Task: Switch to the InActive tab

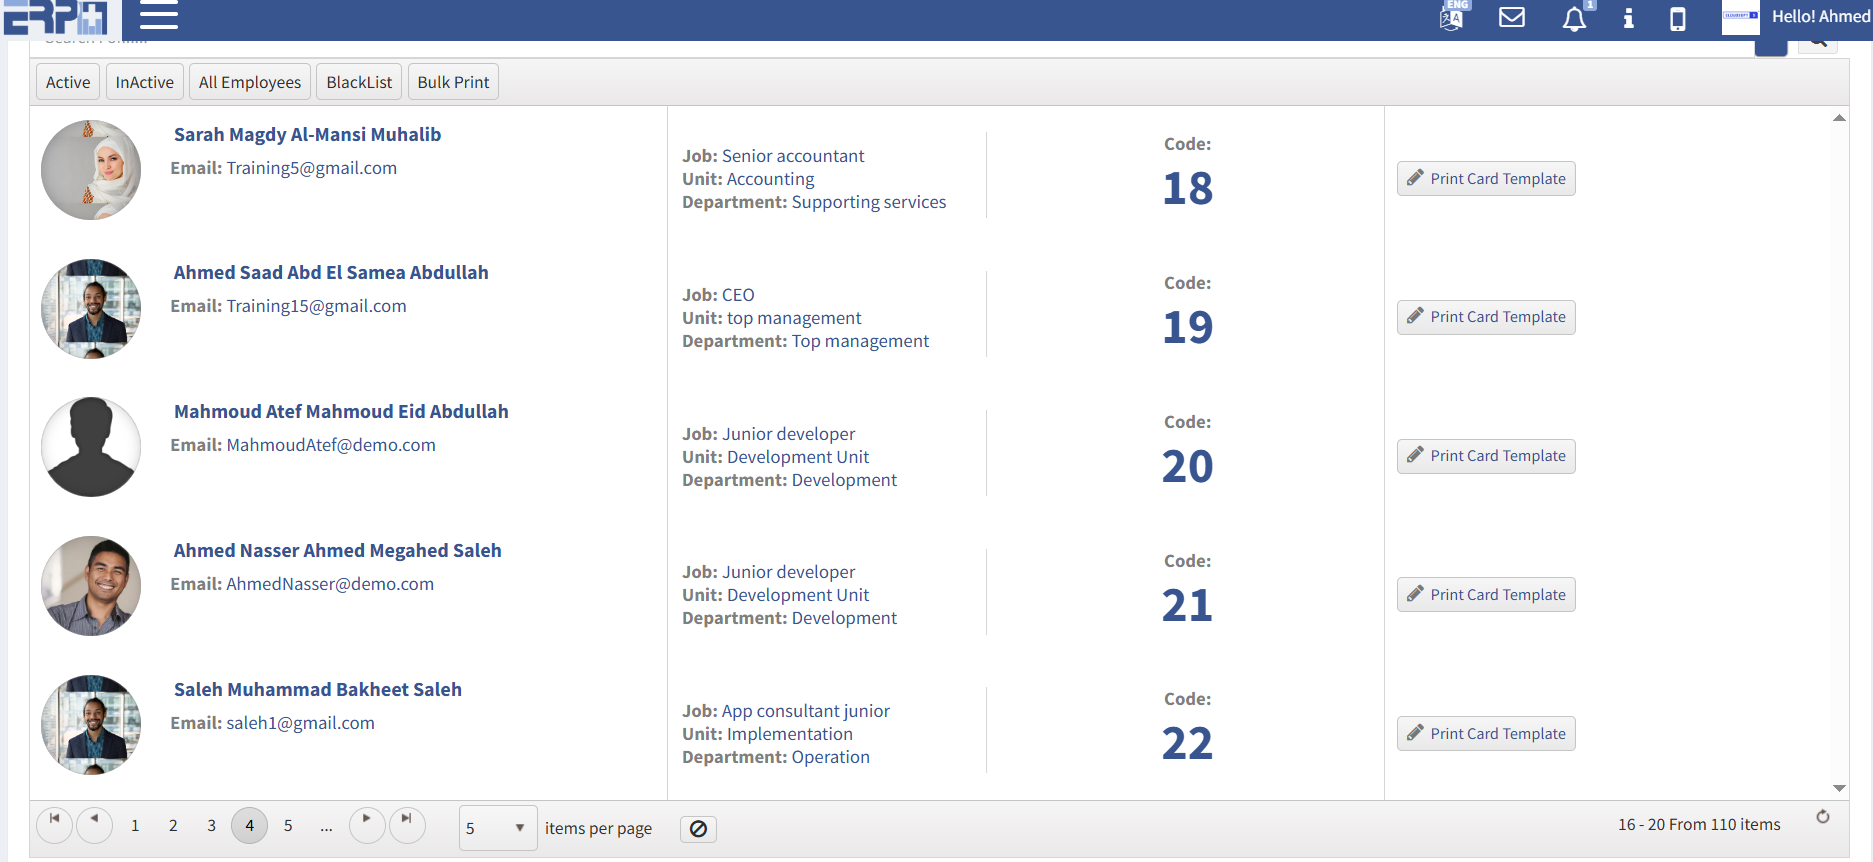Action: (145, 82)
